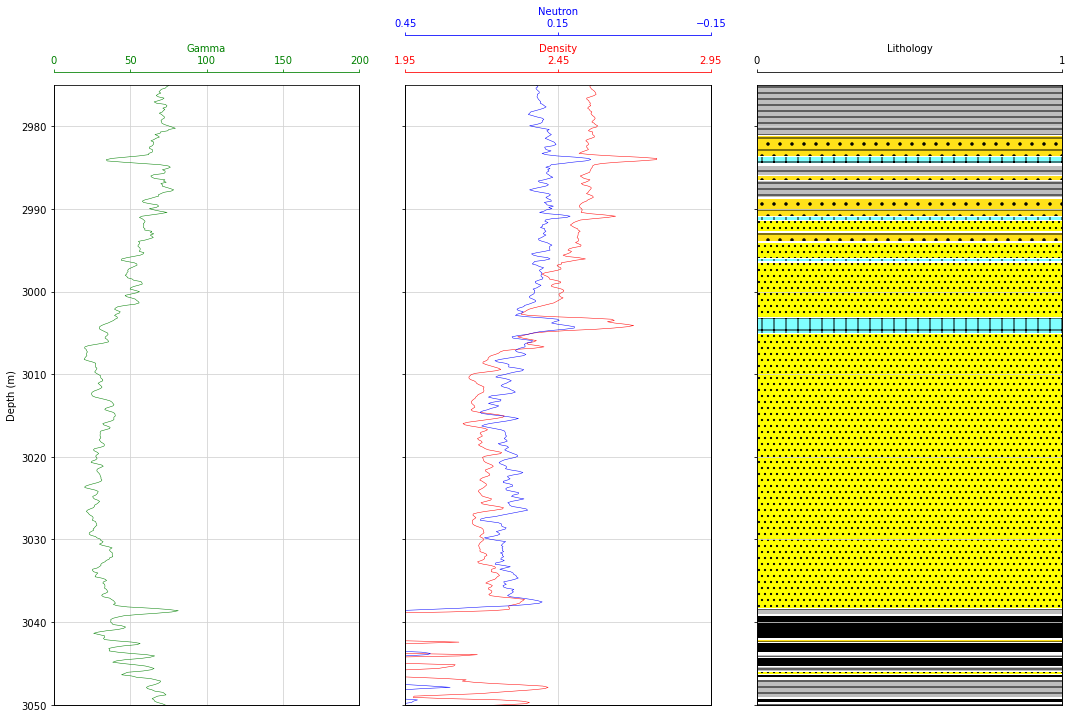Click the 3000 depth tick label
Viewport: 1072px width, 718px height.
coord(31,292)
